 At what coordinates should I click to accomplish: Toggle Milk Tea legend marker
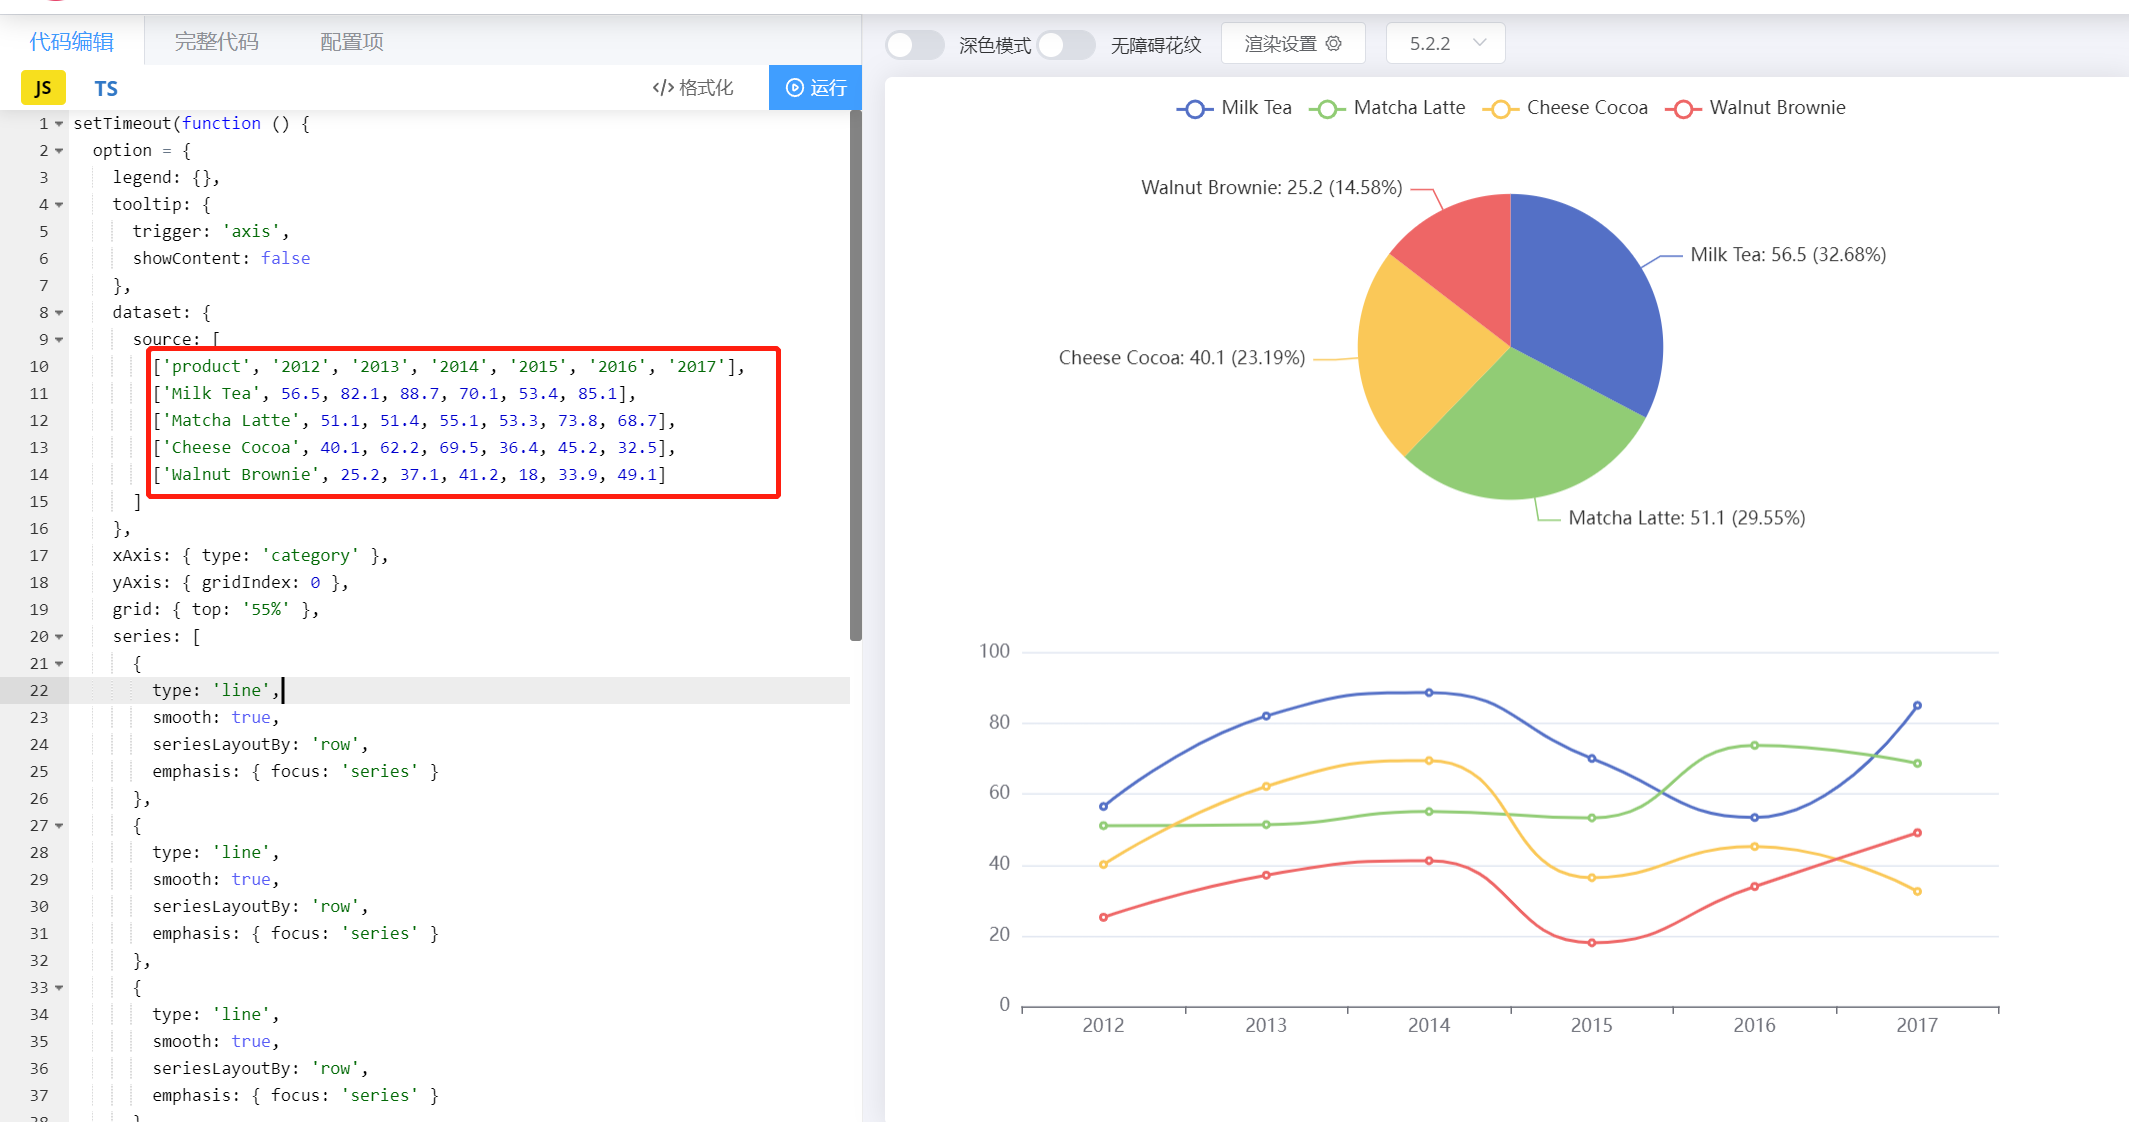(x=1194, y=109)
